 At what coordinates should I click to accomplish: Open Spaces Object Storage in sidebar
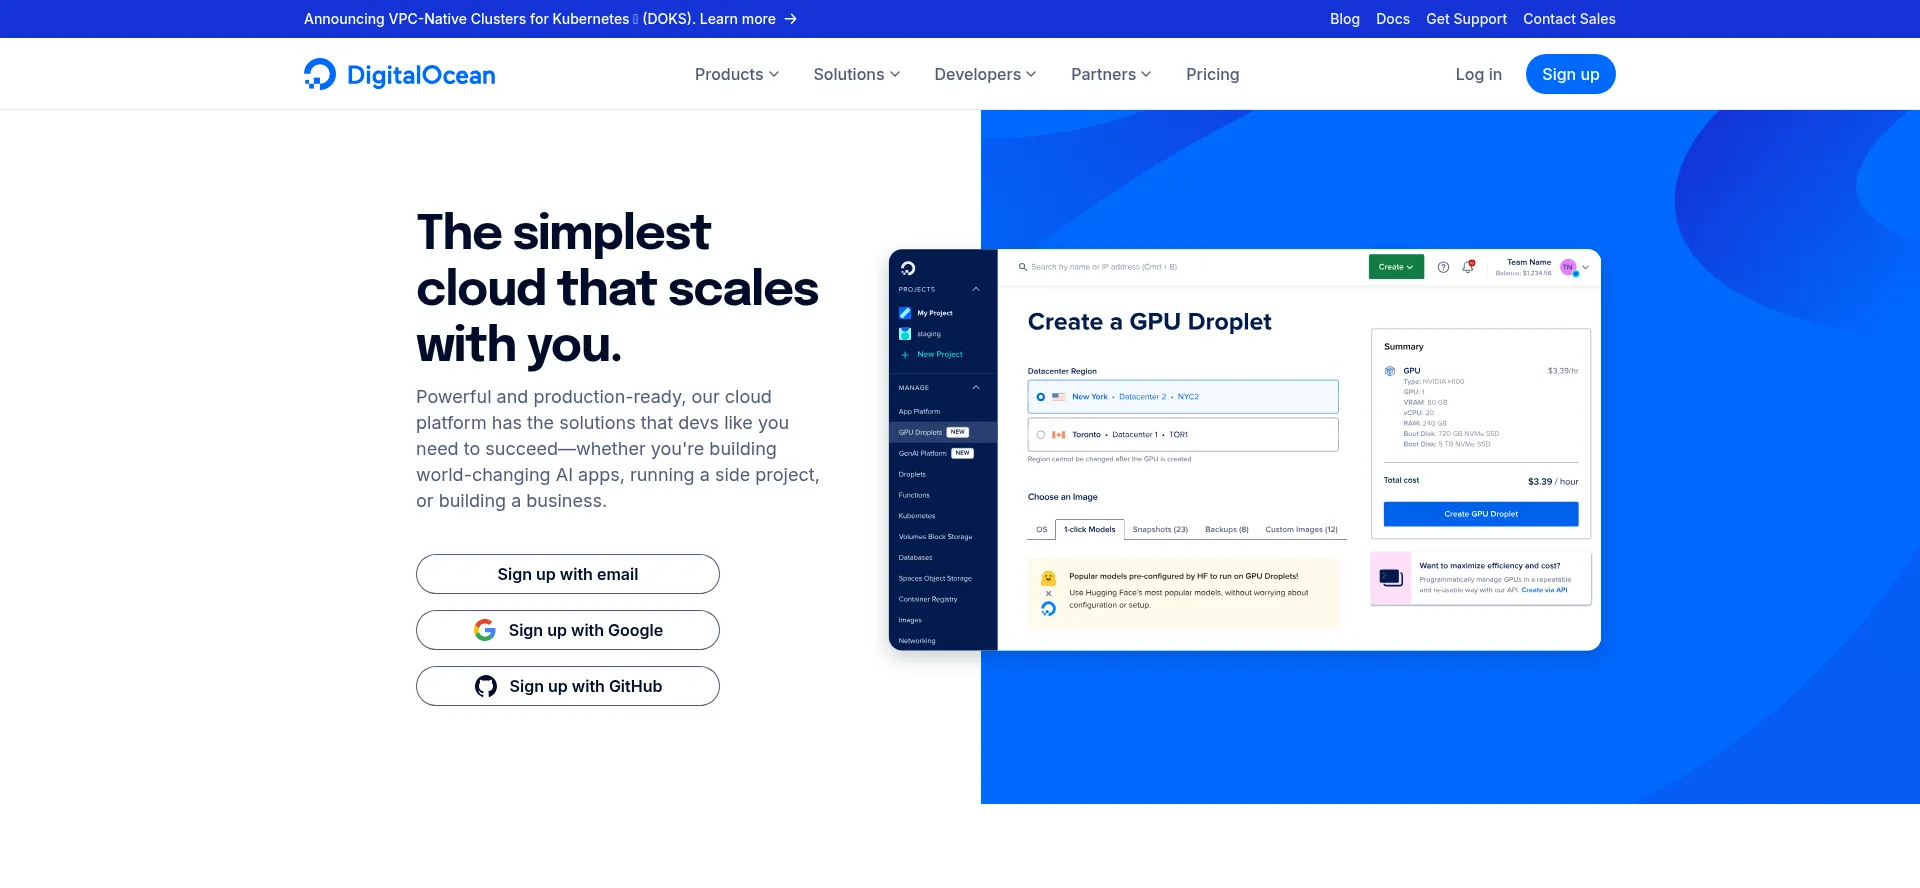tap(935, 578)
